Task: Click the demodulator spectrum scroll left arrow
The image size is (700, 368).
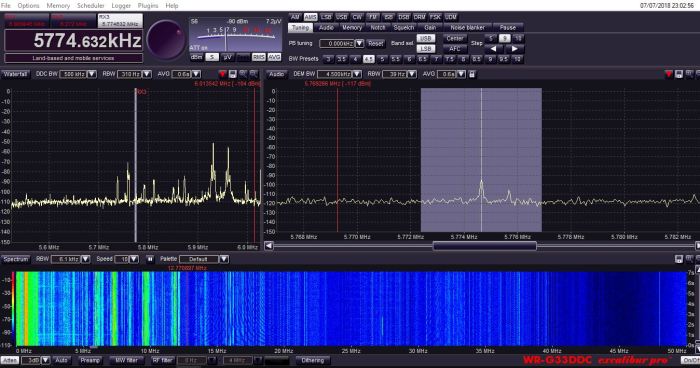Action: point(269,246)
